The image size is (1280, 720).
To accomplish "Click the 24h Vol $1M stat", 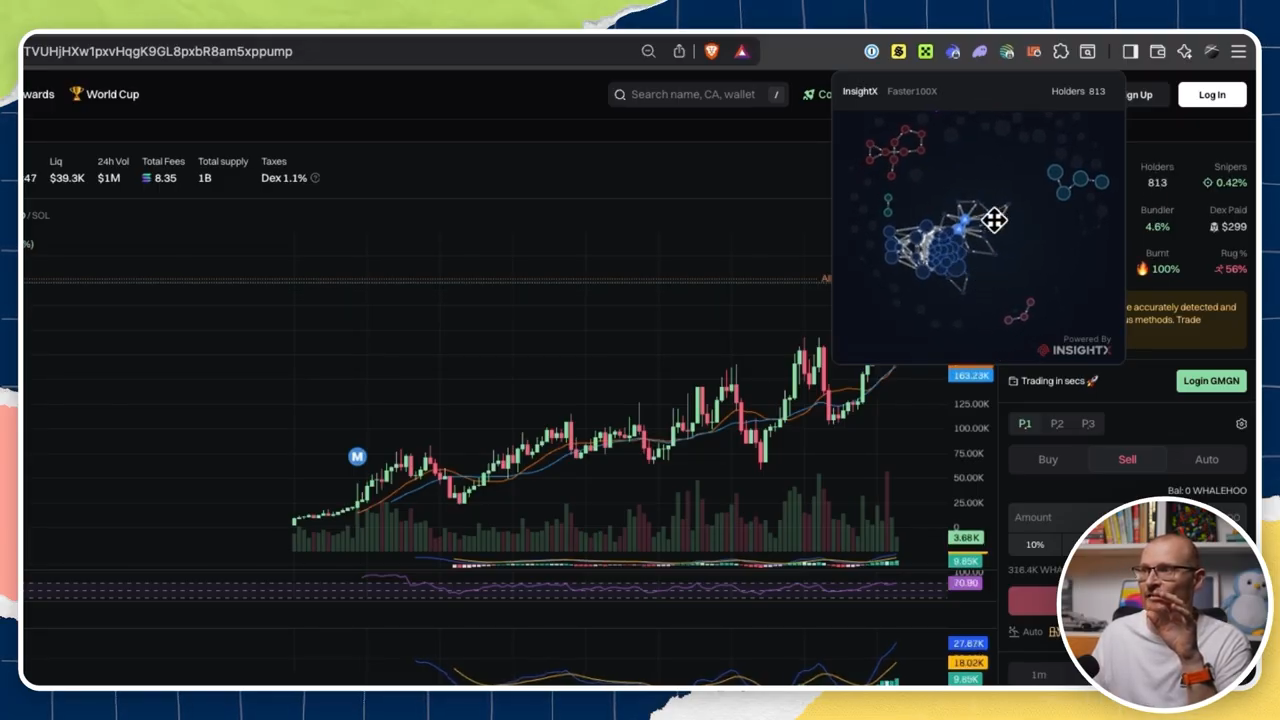I will point(113,170).
